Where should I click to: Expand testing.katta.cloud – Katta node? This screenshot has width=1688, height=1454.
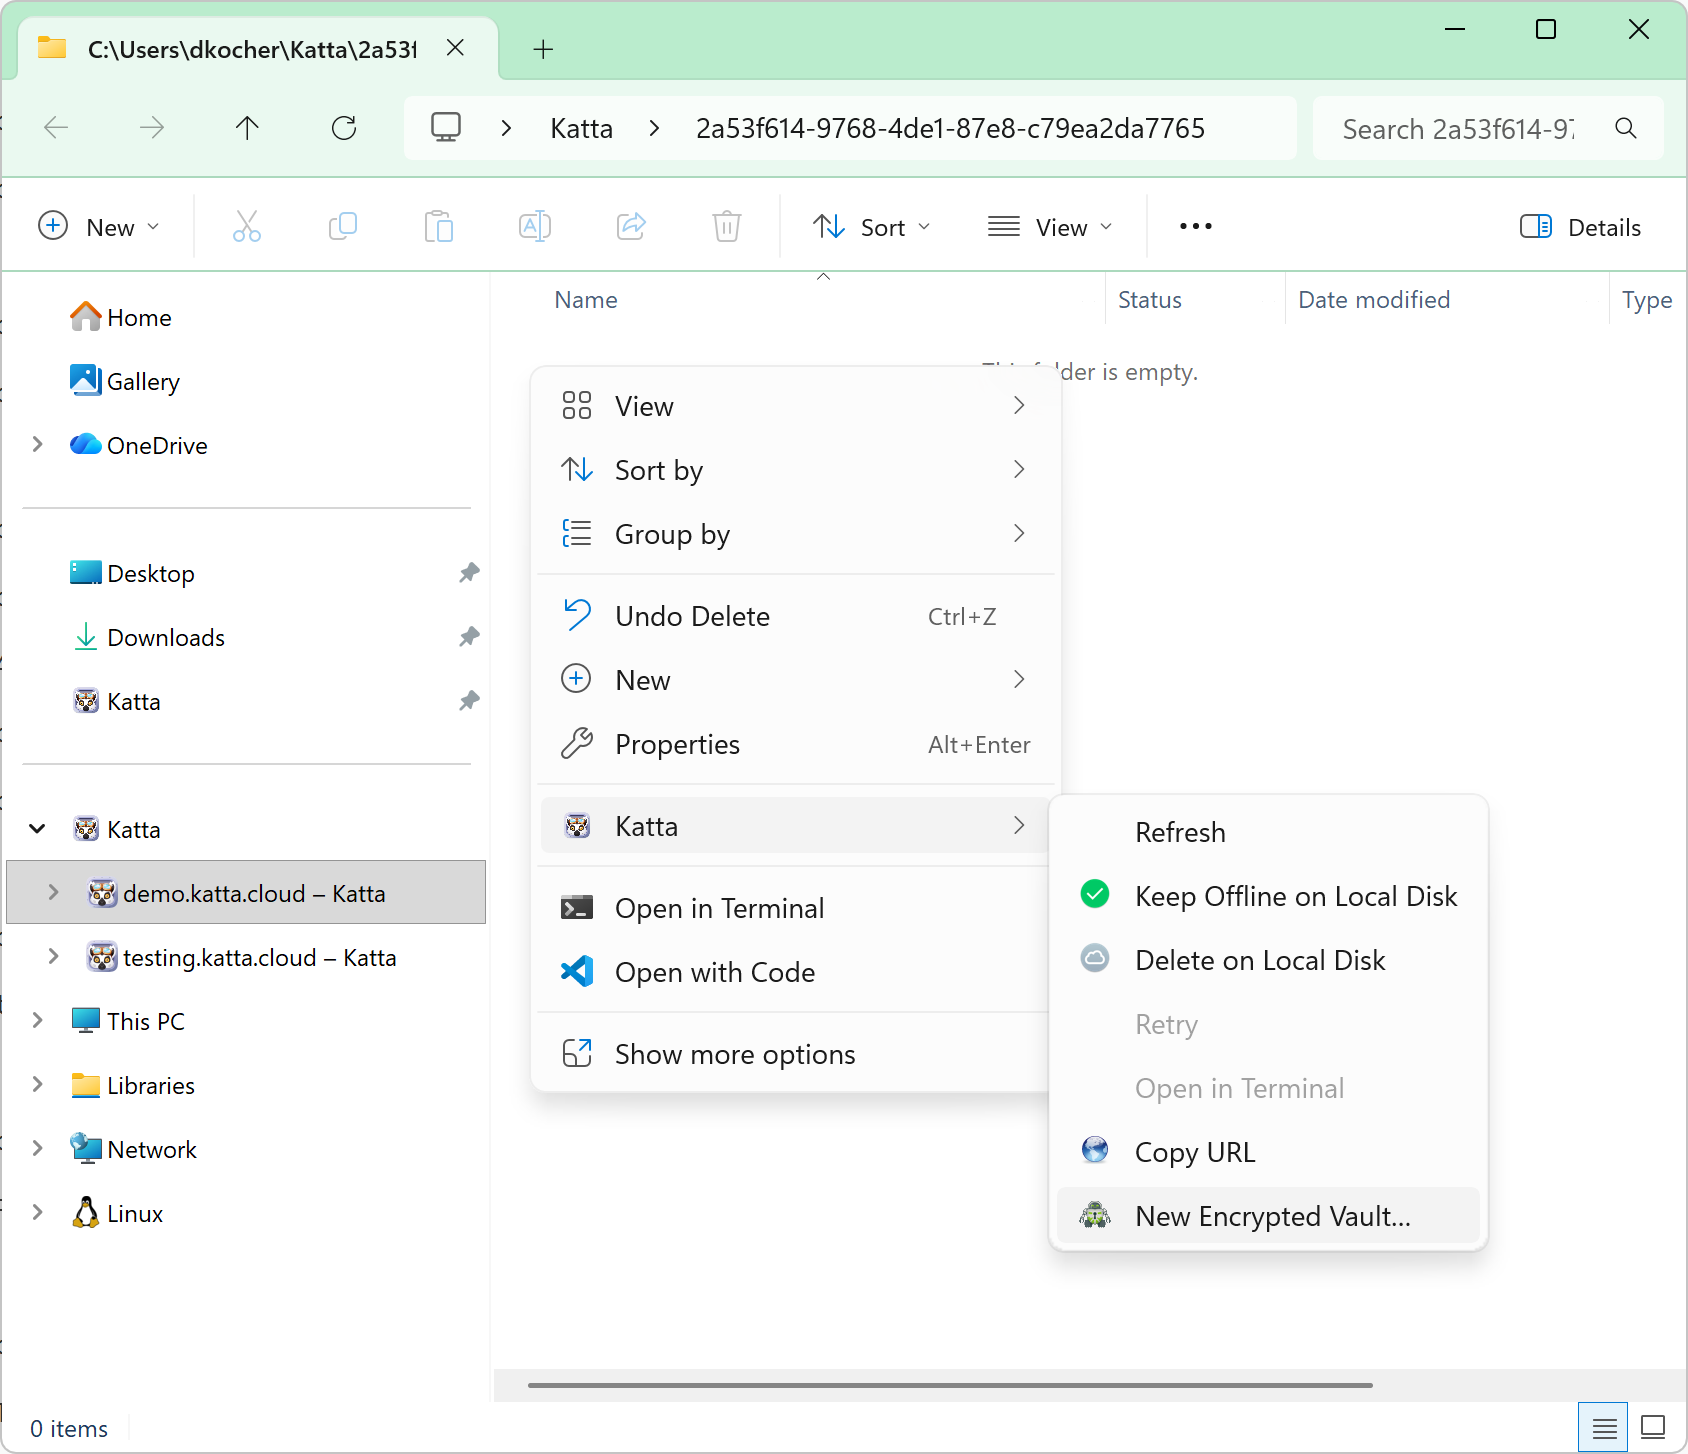click(53, 957)
